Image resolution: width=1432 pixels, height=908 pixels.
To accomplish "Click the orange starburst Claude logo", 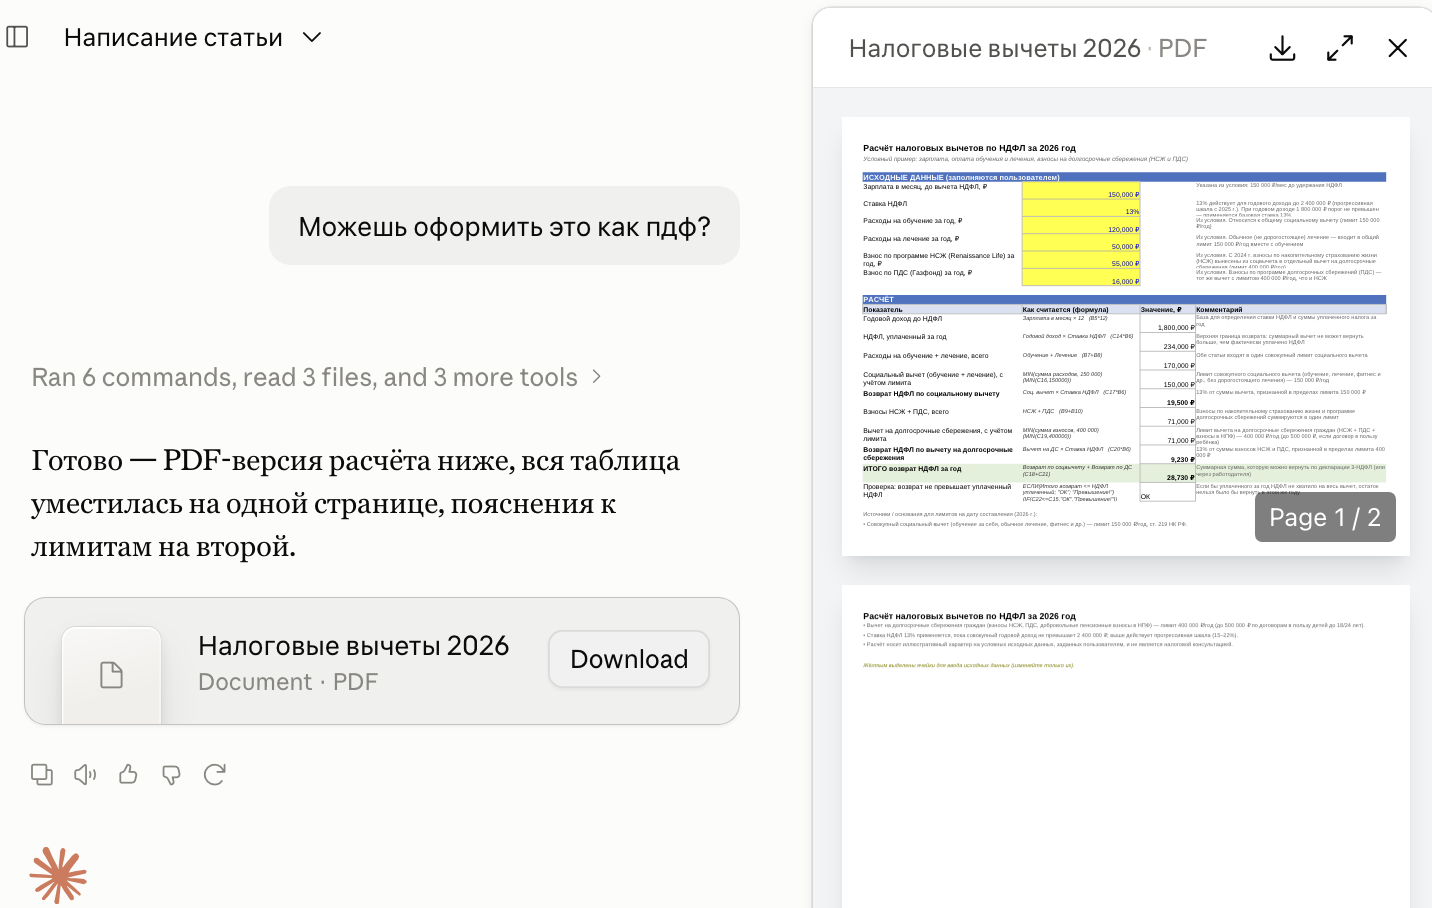I will point(58,875).
